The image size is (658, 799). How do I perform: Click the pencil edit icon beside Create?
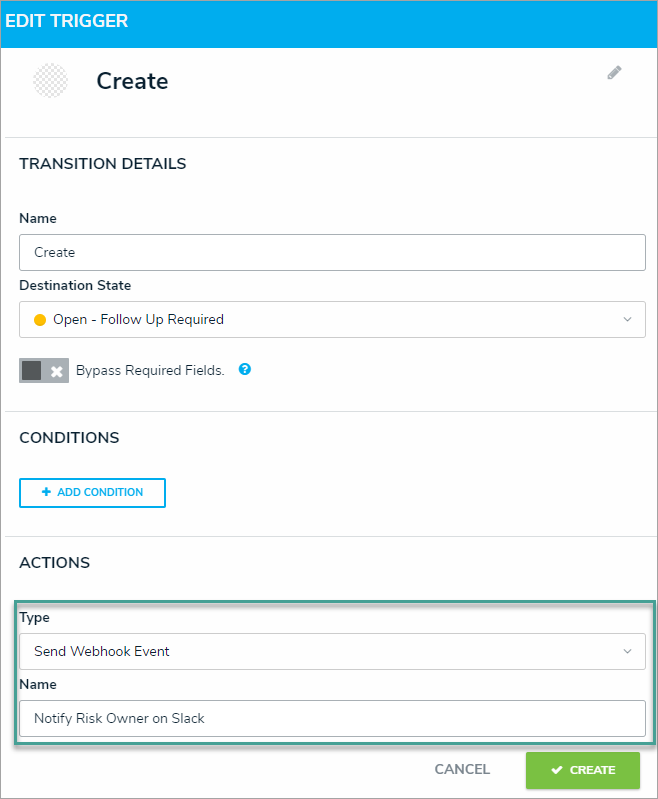pos(614,73)
